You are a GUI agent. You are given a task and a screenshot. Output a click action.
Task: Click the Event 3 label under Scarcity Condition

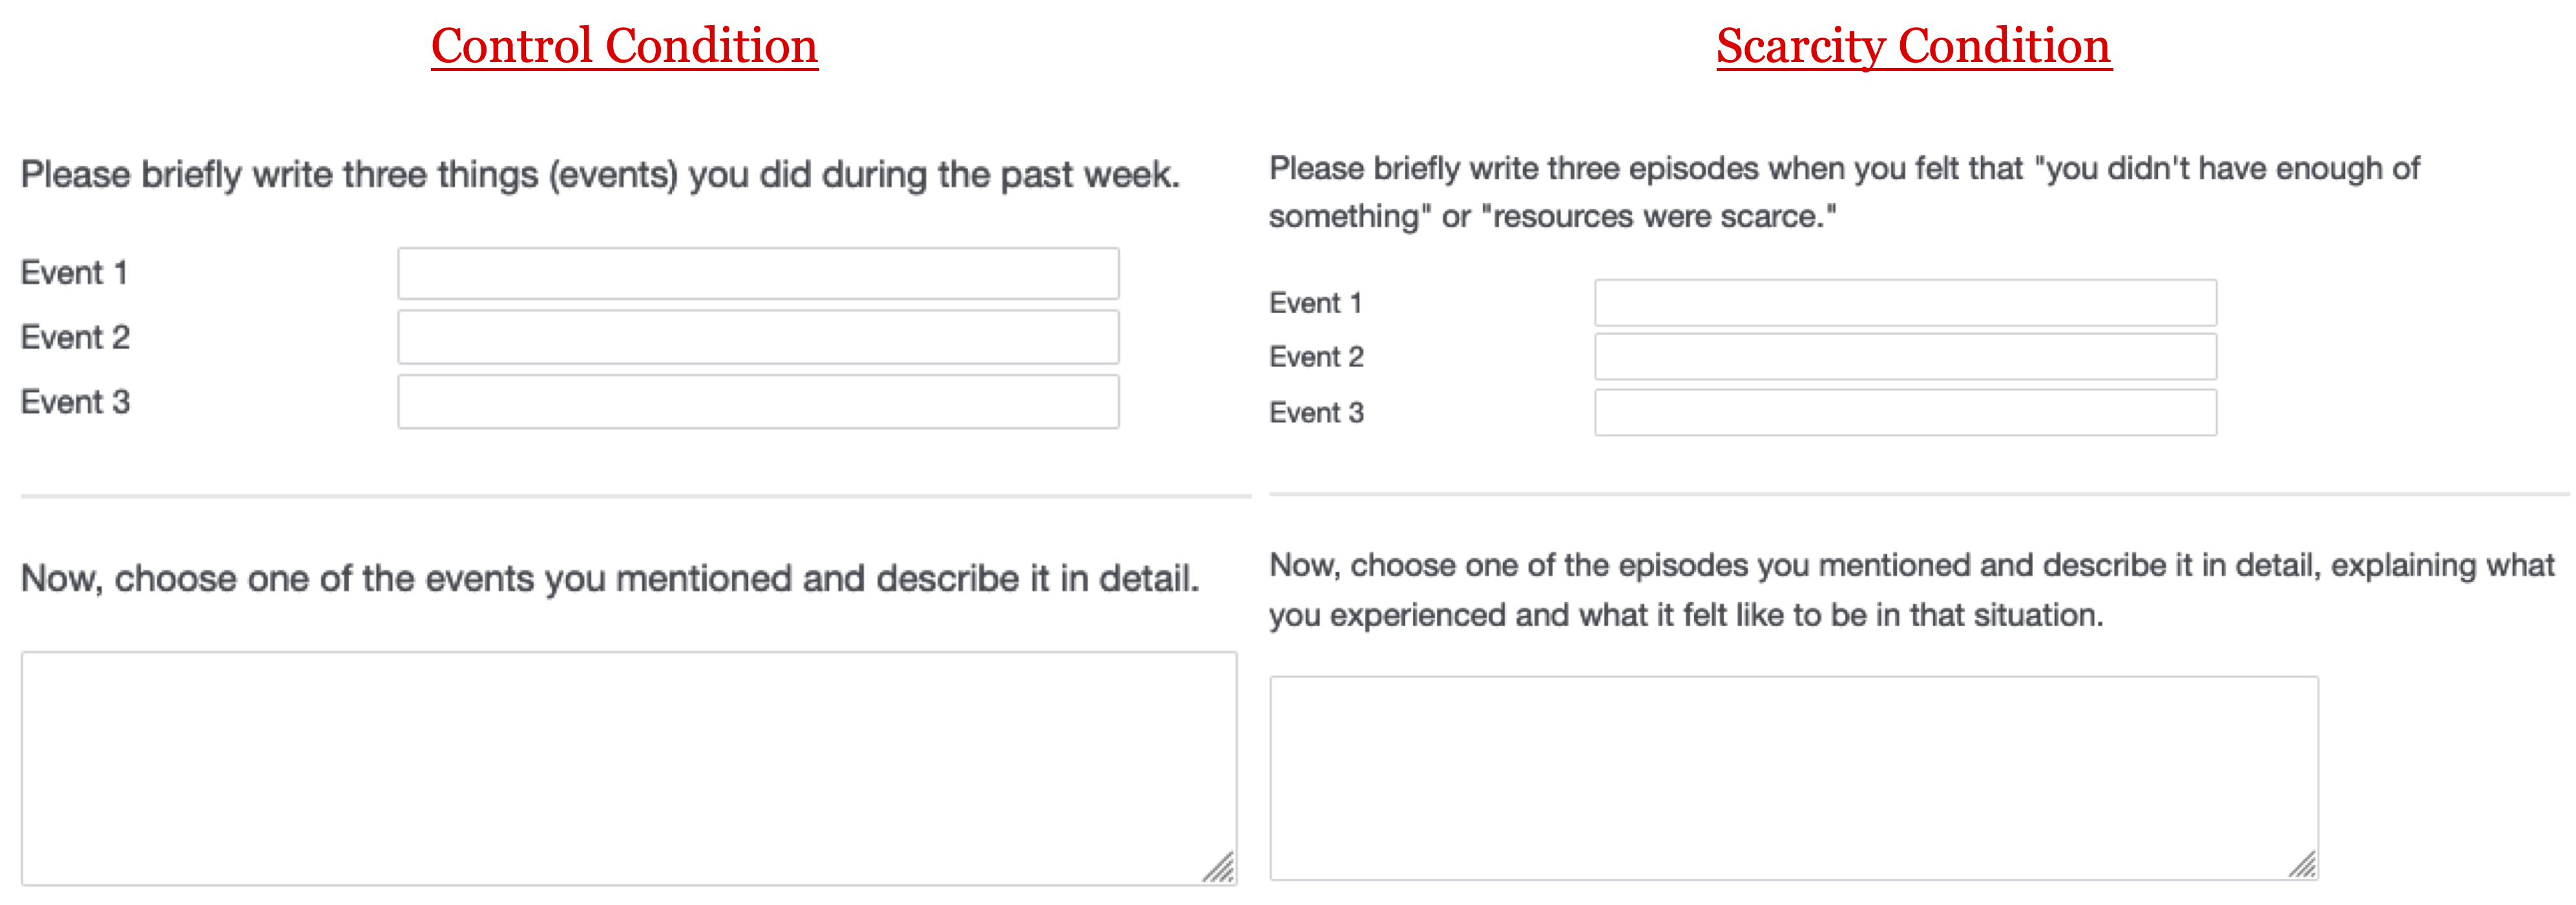(1317, 413)
